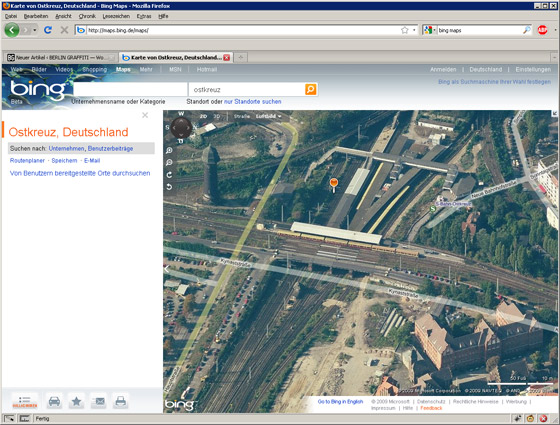The image size is (560, 425).
Task: Bookmark this page with the star icon
Action: click(x=404, y=30)
